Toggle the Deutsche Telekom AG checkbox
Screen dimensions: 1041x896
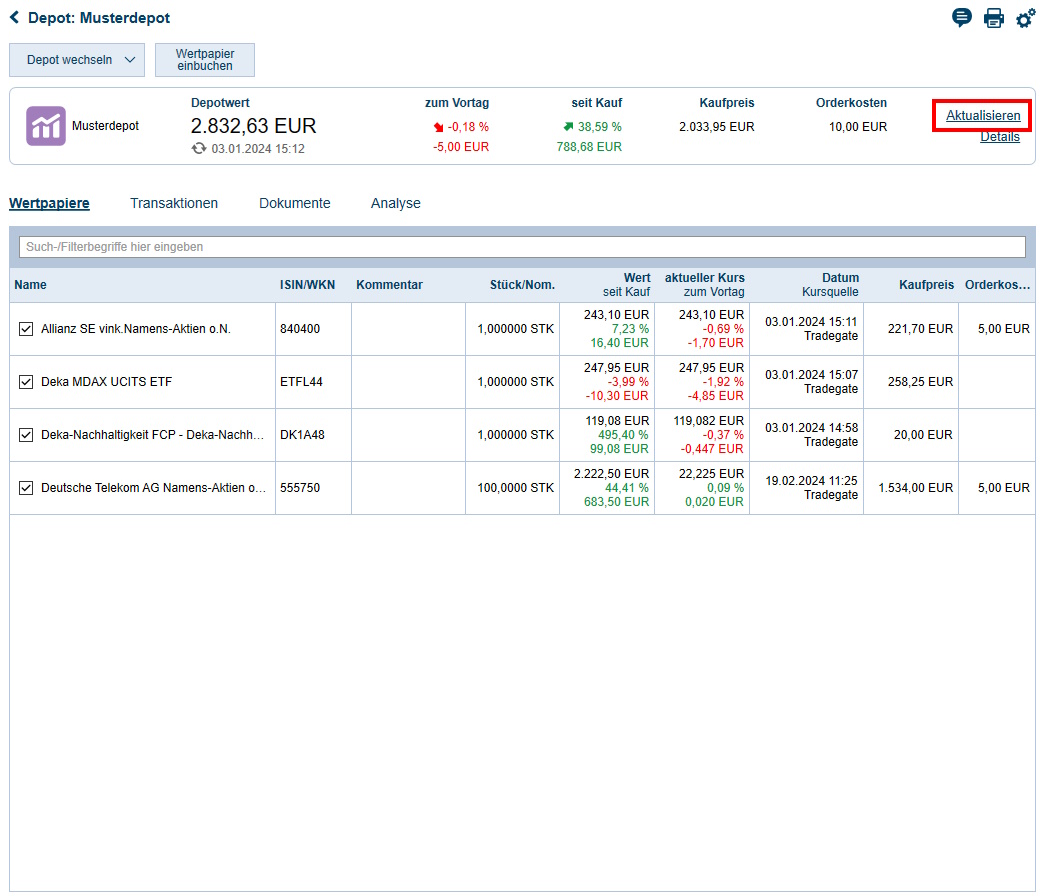(x=26, y=488)
